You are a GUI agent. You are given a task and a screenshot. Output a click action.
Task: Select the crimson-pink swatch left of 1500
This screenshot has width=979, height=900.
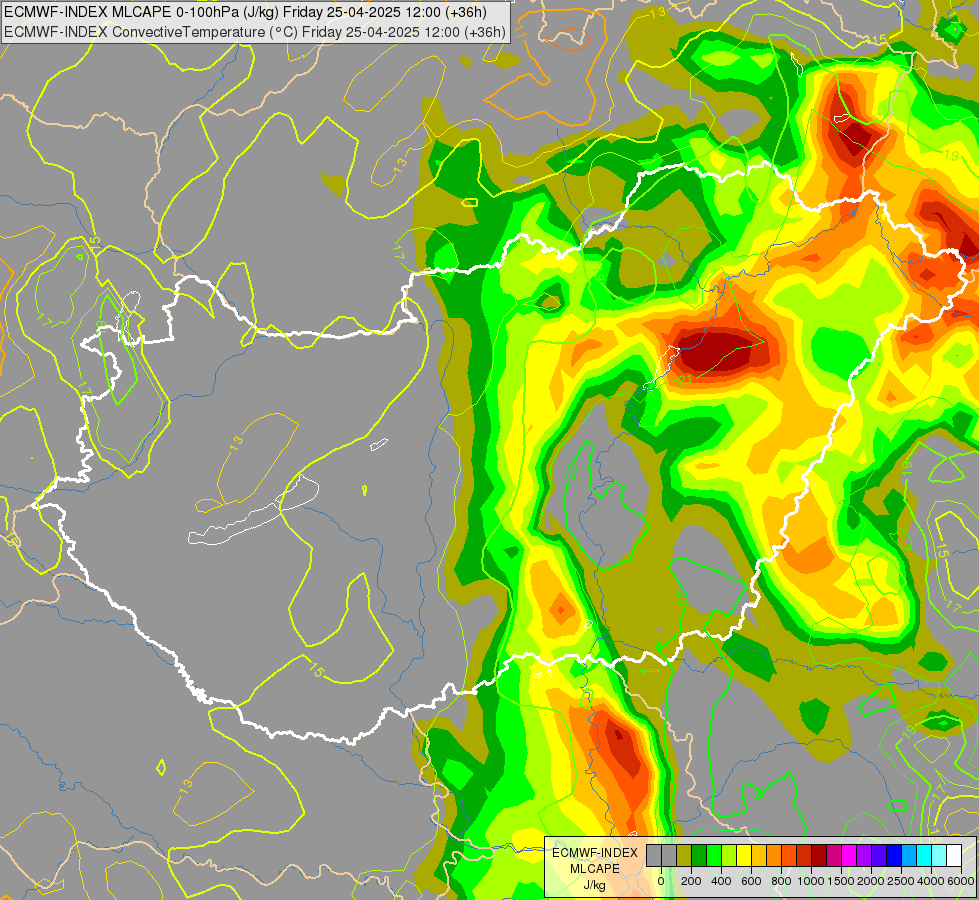point(834,856)
